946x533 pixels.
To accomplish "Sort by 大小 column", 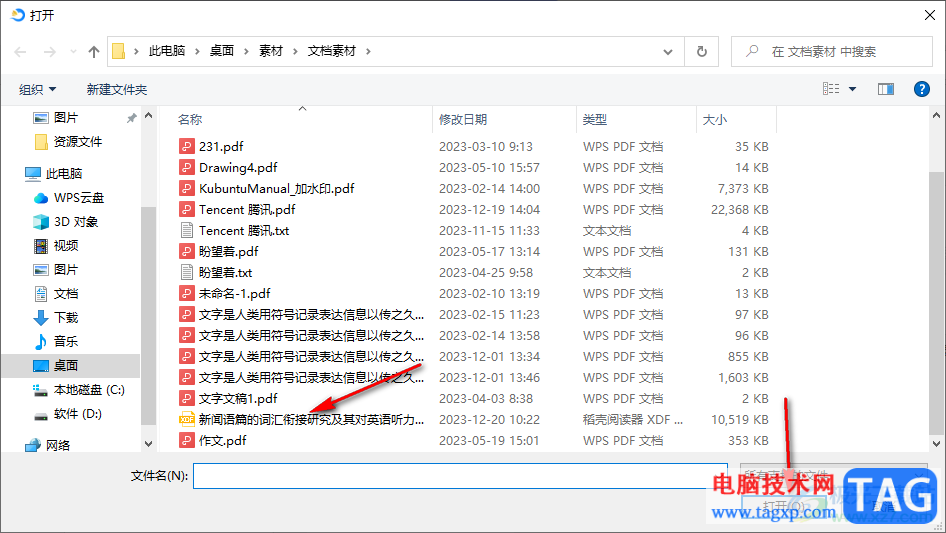I will [x=715, y=120].
